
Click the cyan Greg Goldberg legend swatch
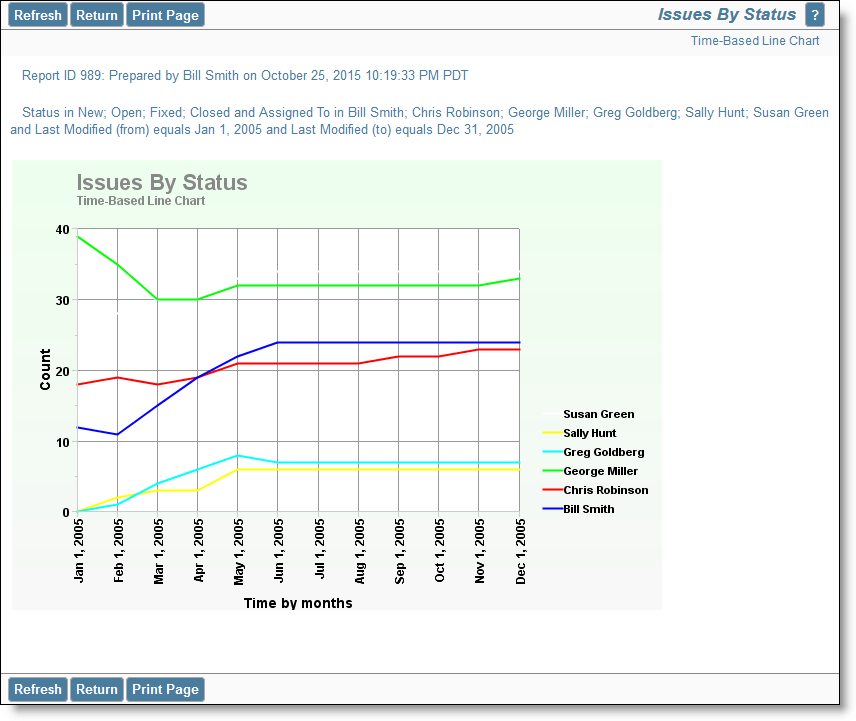552,452
